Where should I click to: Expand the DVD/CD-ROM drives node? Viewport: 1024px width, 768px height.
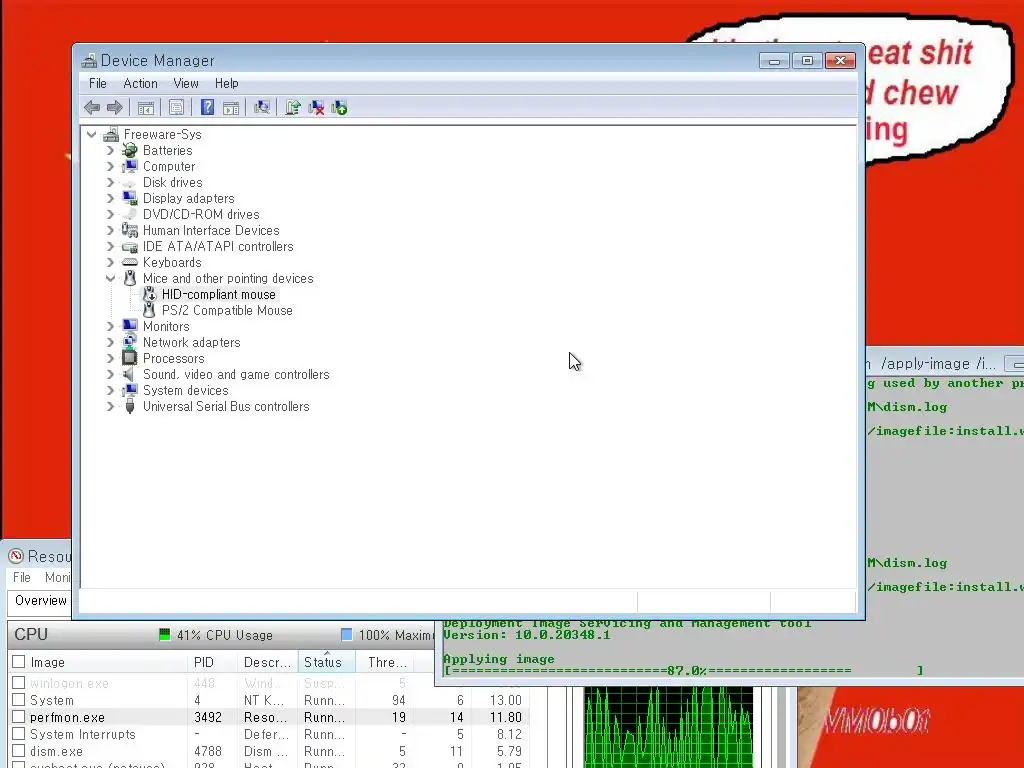click(110, 214)
